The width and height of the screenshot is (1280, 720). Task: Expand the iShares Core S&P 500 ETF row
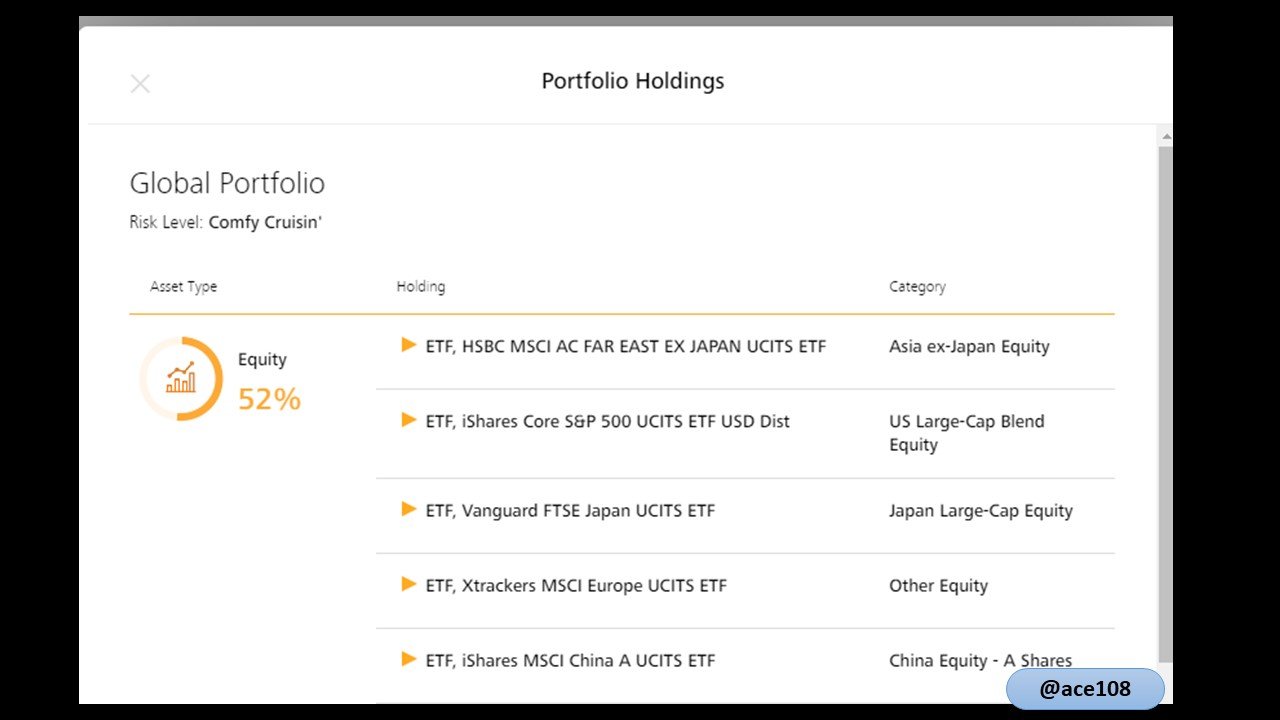tap(408, 420)
